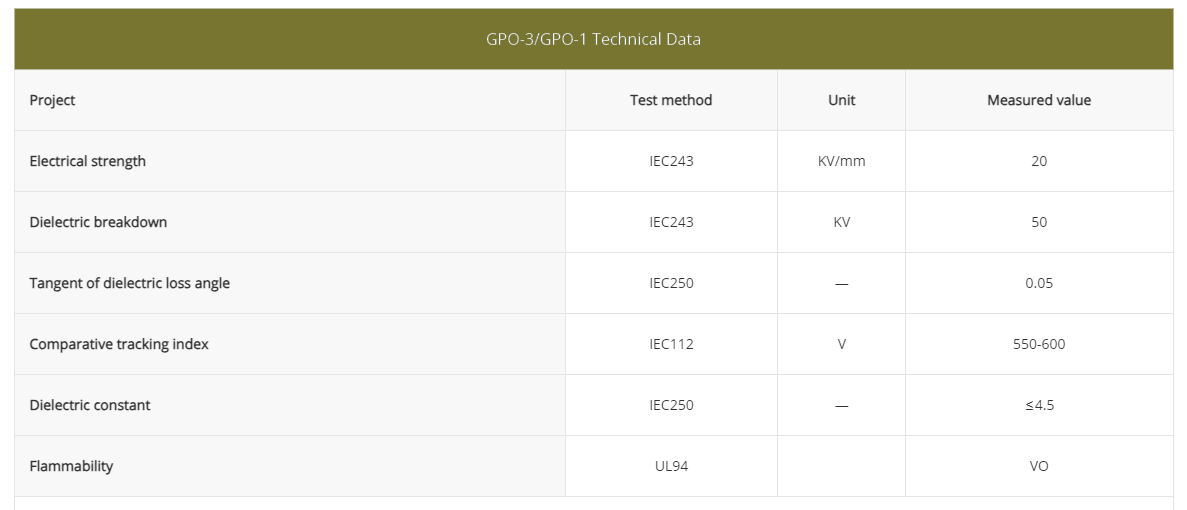1187x510 pixels.
Task: Select the Project column header
Action: click(53, 100)
